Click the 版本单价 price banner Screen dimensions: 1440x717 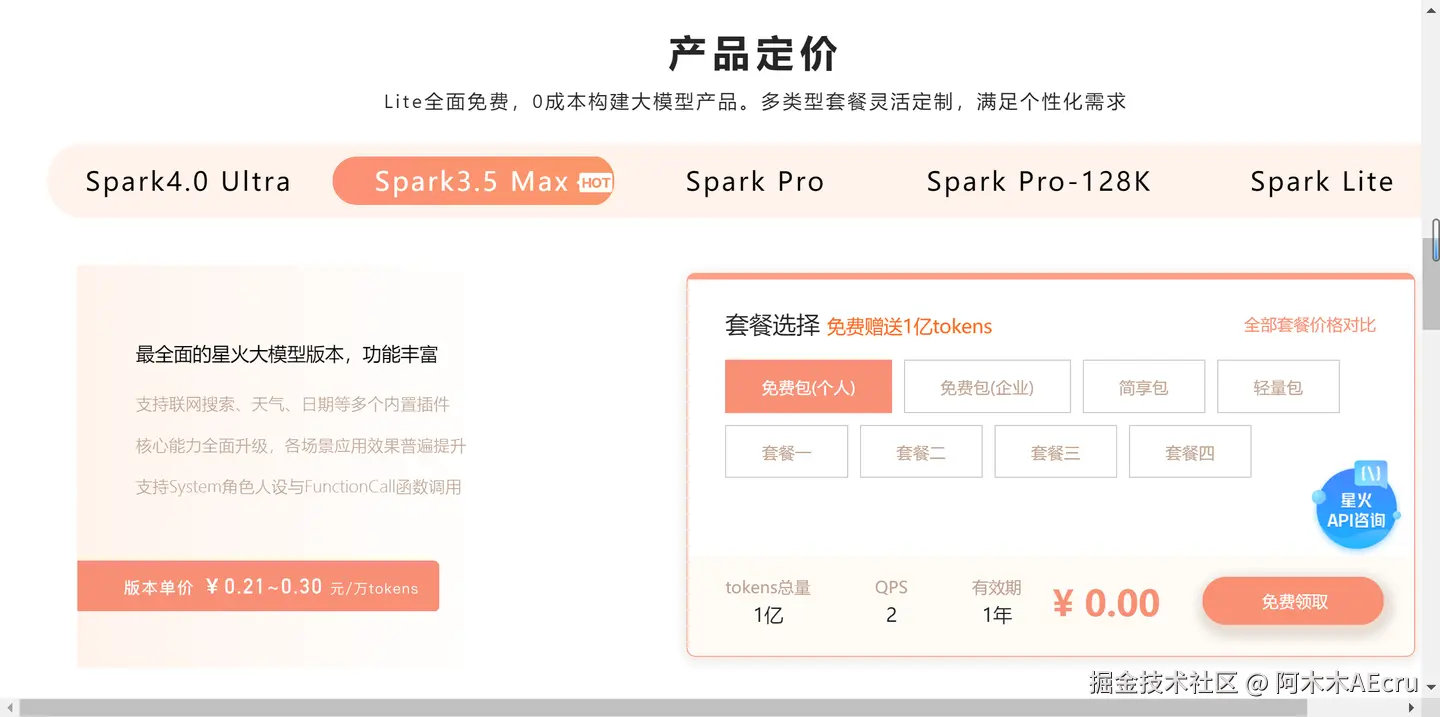tap(258, 586)
